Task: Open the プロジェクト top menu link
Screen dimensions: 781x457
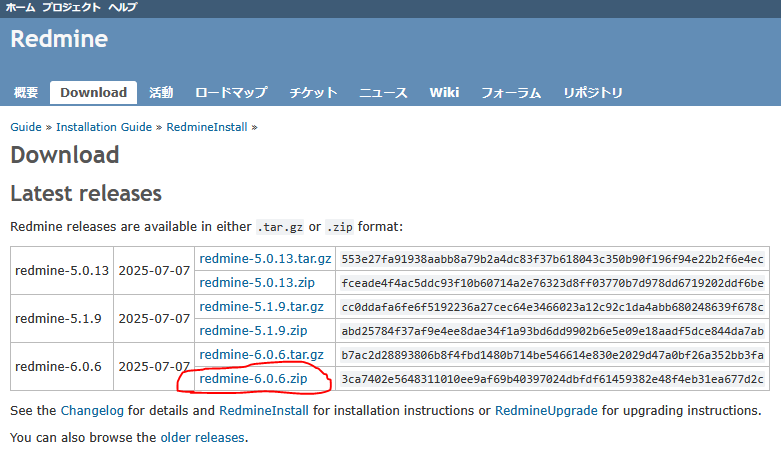Action: [71, 7]
